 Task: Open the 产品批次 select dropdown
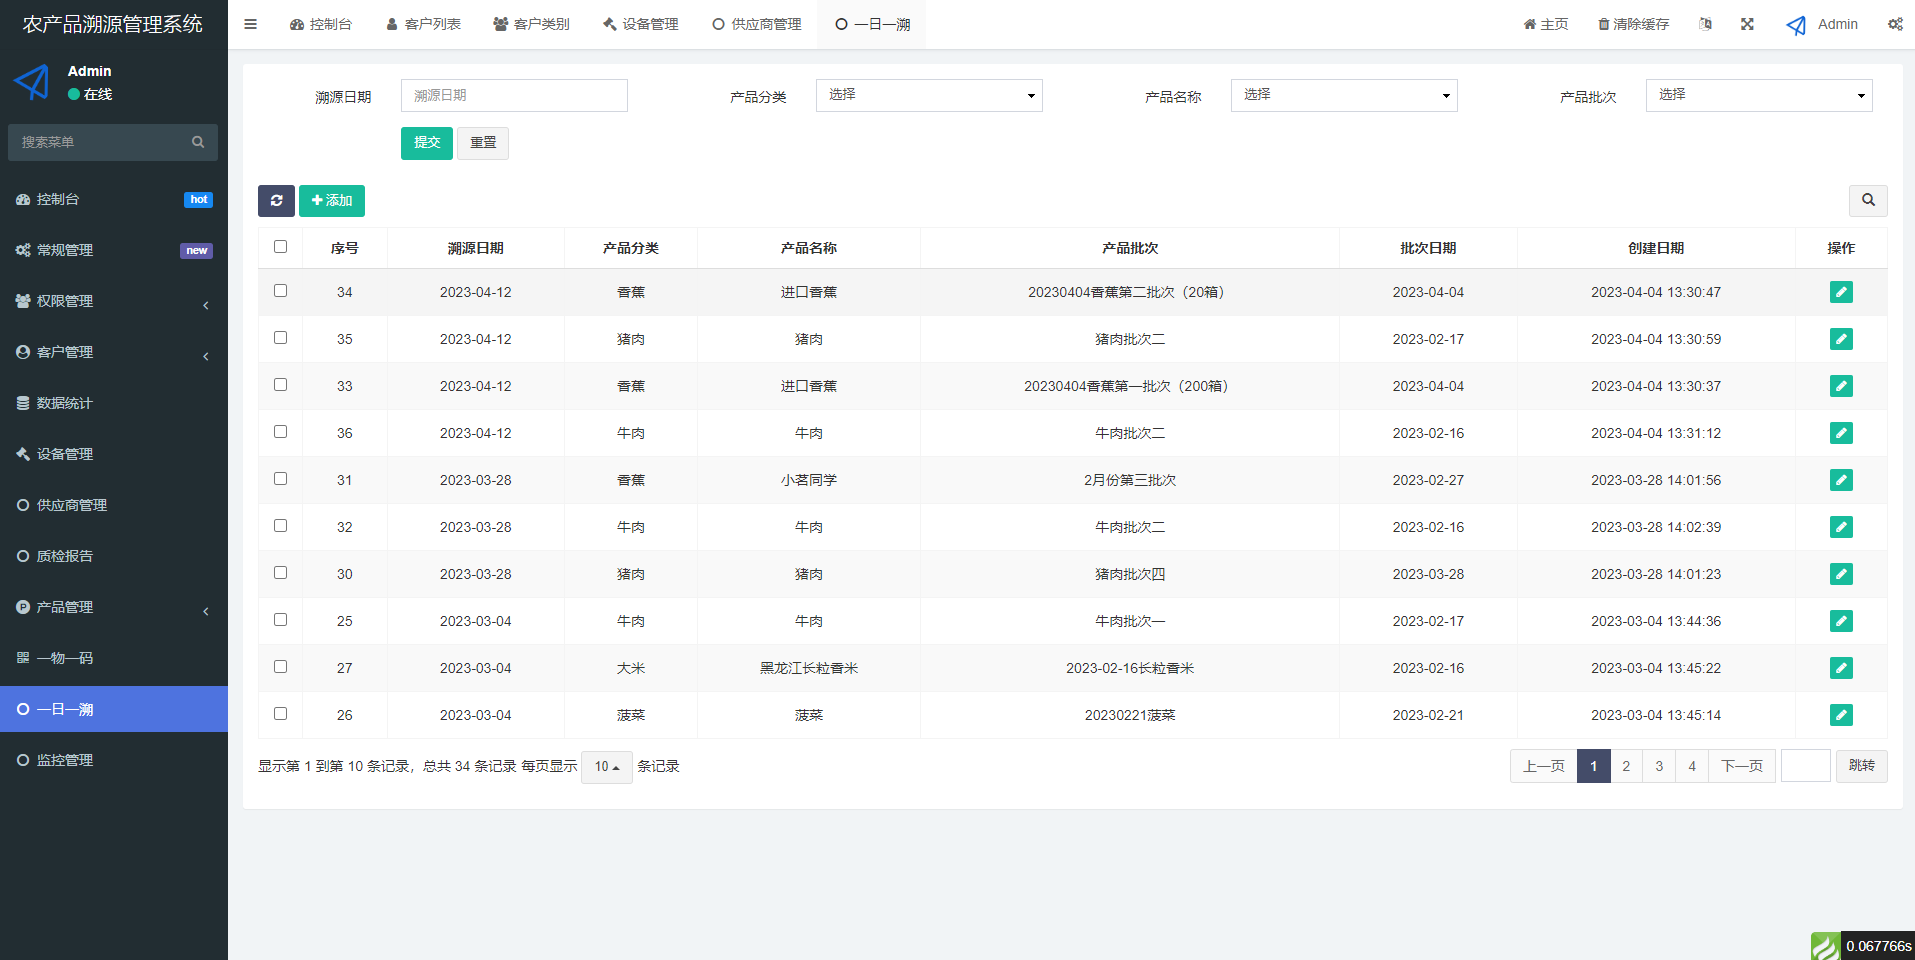click(x=1757, y=95)
